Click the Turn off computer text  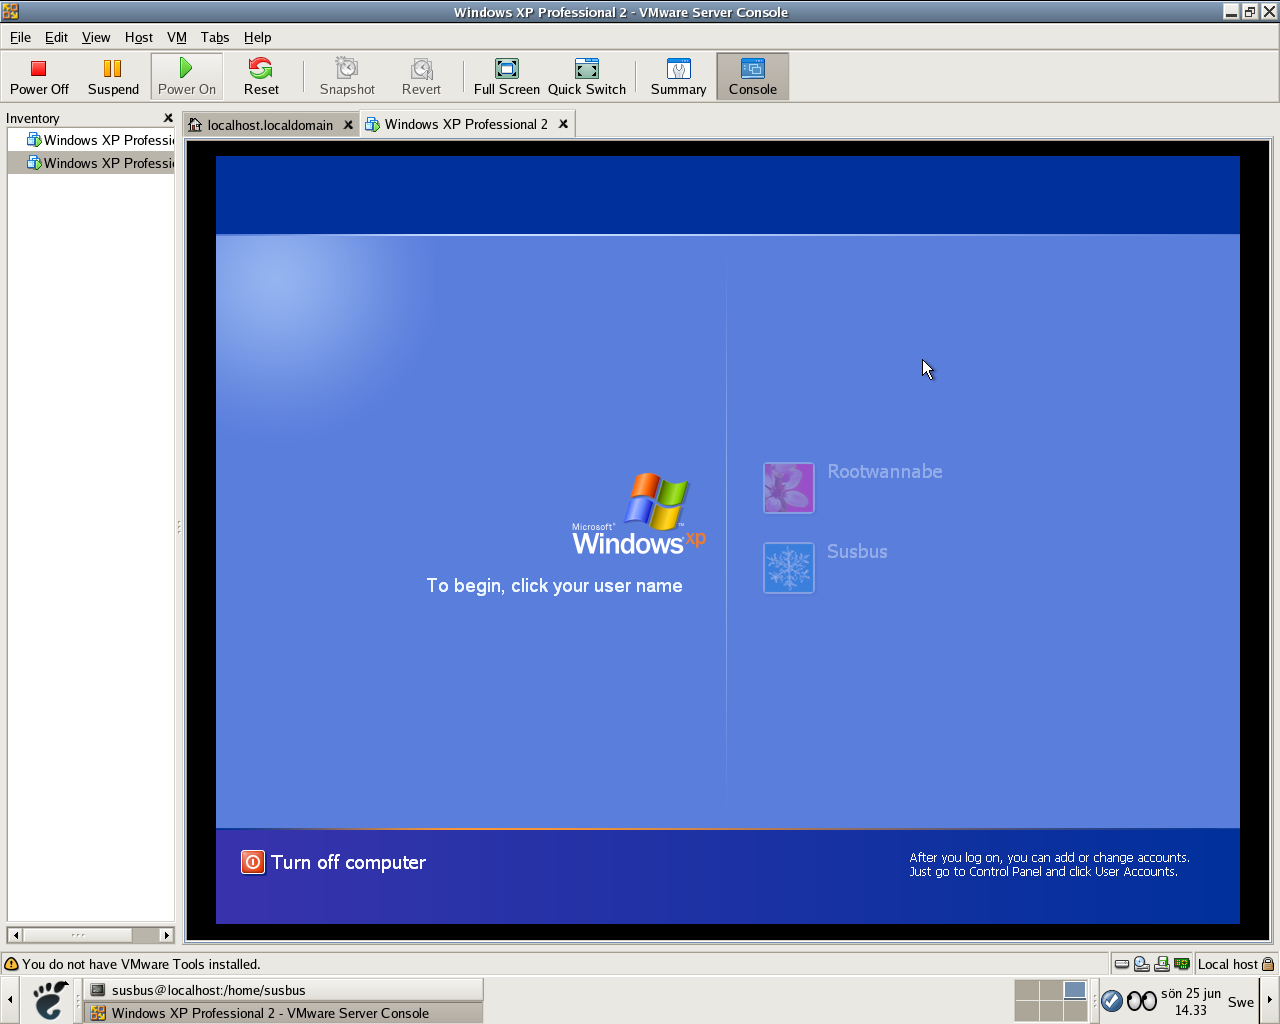click(348, 862)
